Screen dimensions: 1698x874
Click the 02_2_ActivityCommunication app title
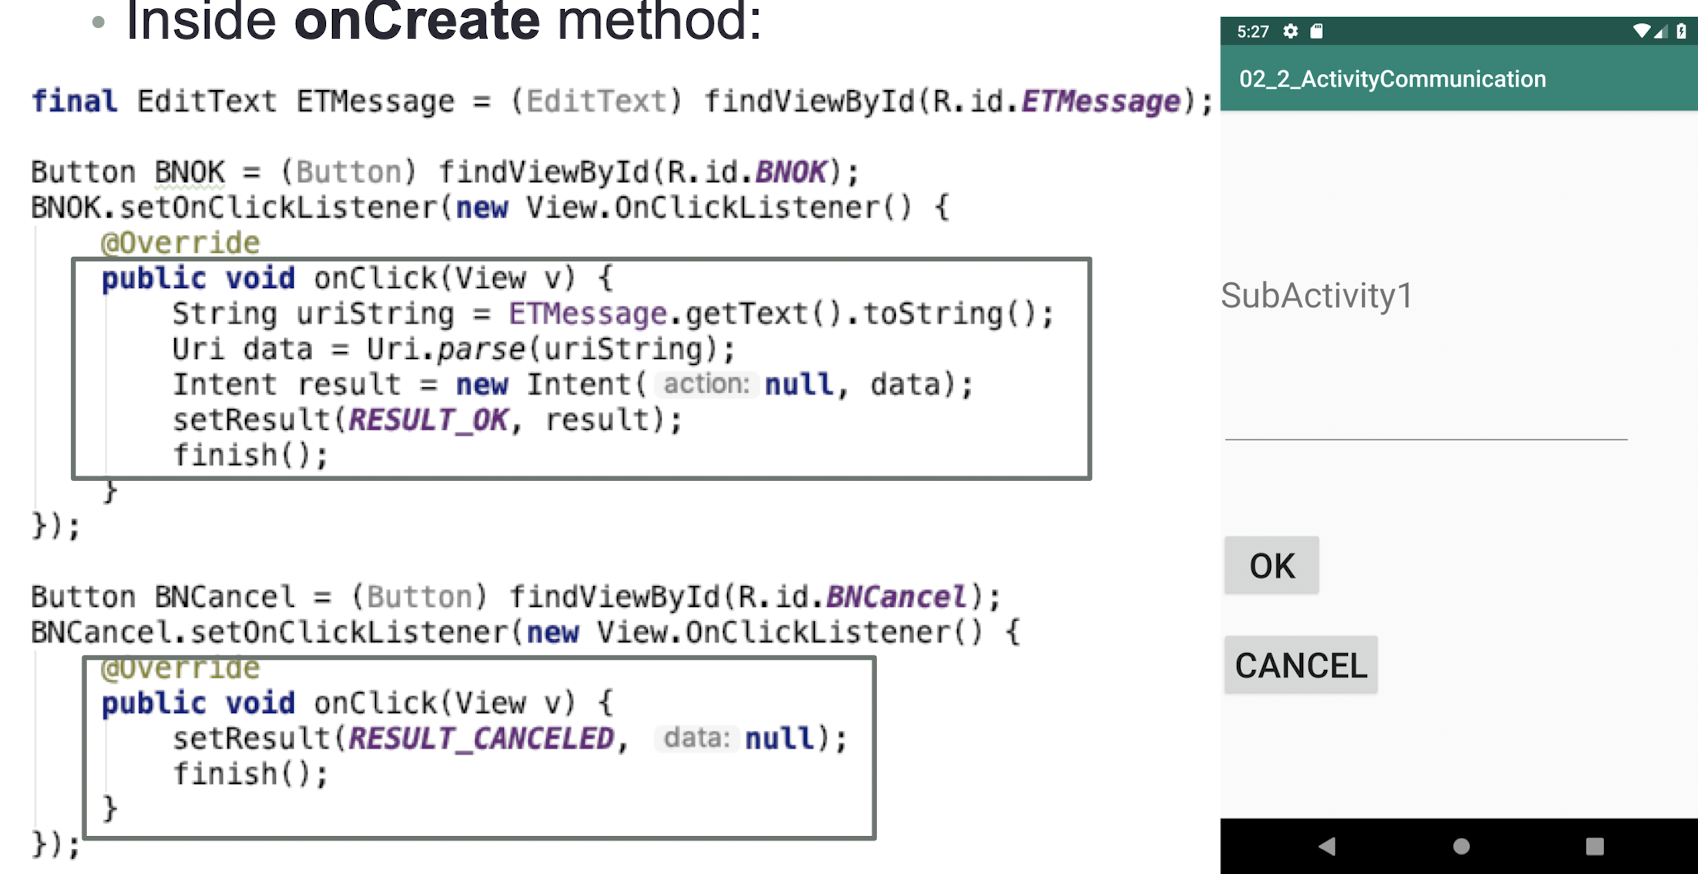click(x=1392, y=79)
